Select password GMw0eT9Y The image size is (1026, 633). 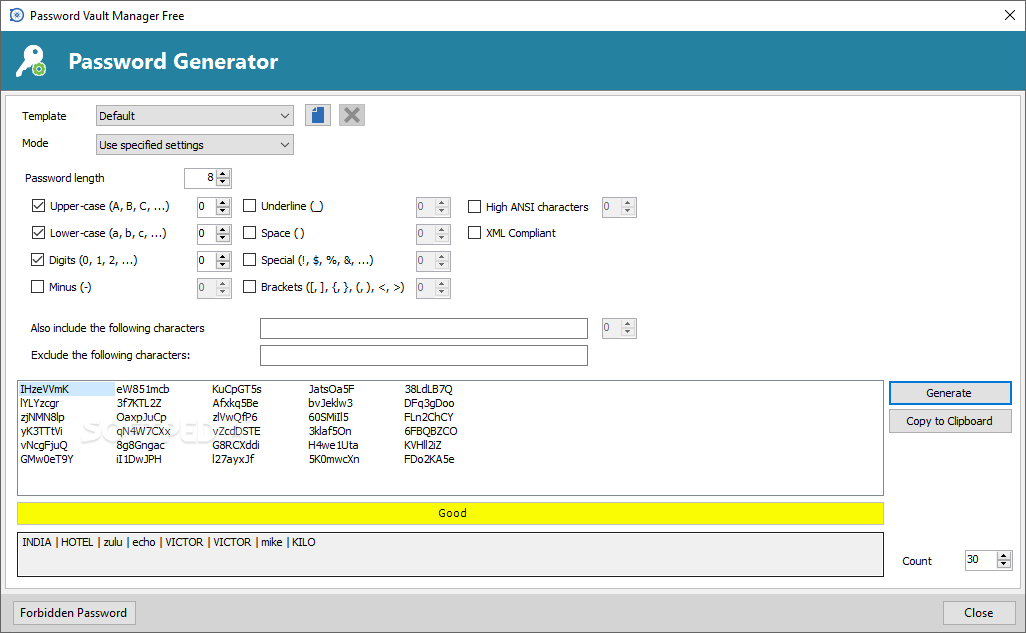pos(46,459)
